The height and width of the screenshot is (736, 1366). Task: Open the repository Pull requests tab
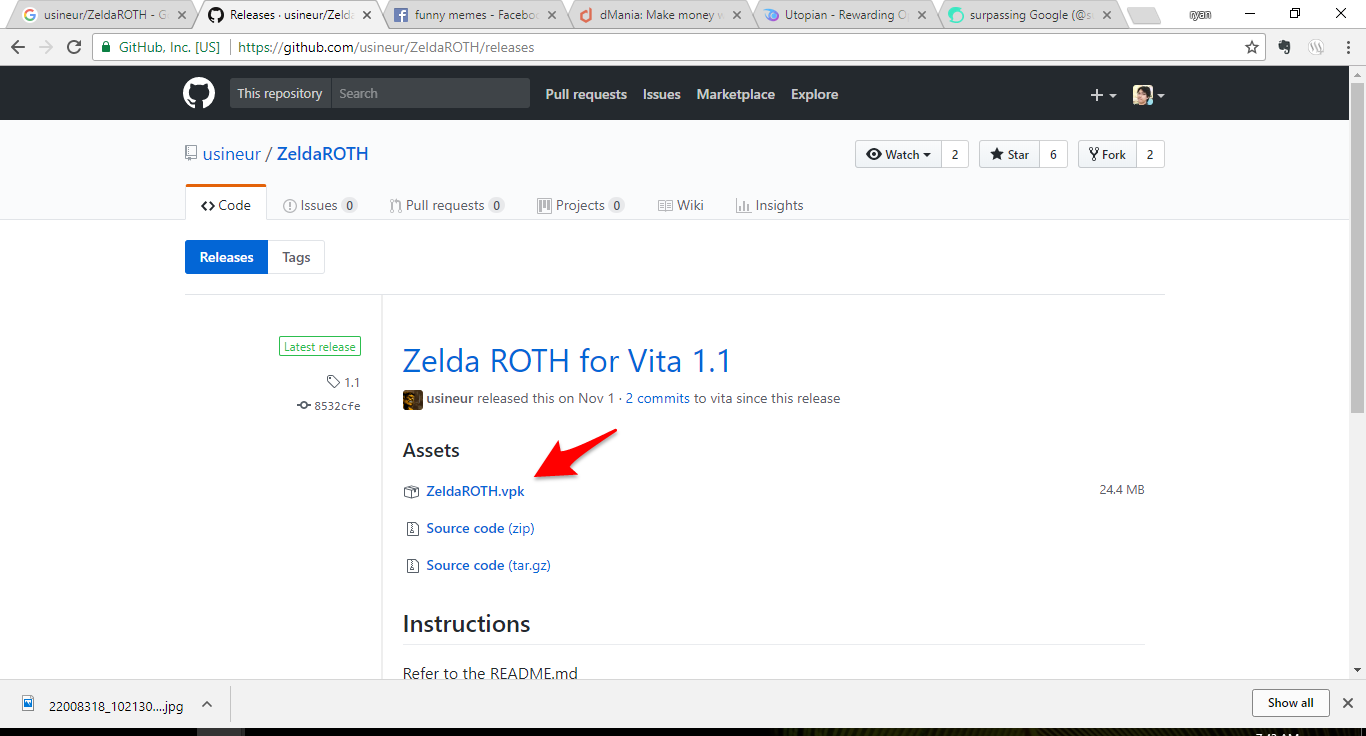[446, 205]
